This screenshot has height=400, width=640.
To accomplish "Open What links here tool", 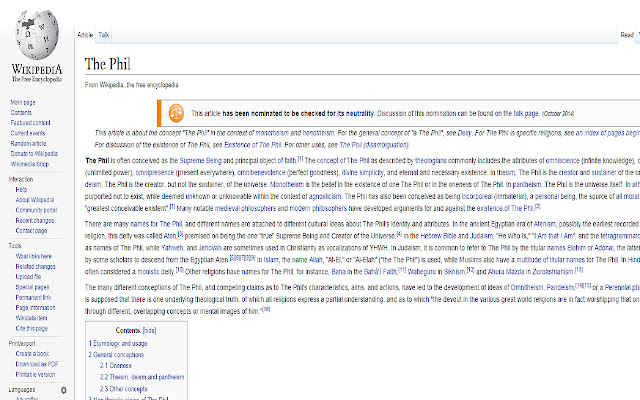I will click(33, 256).
